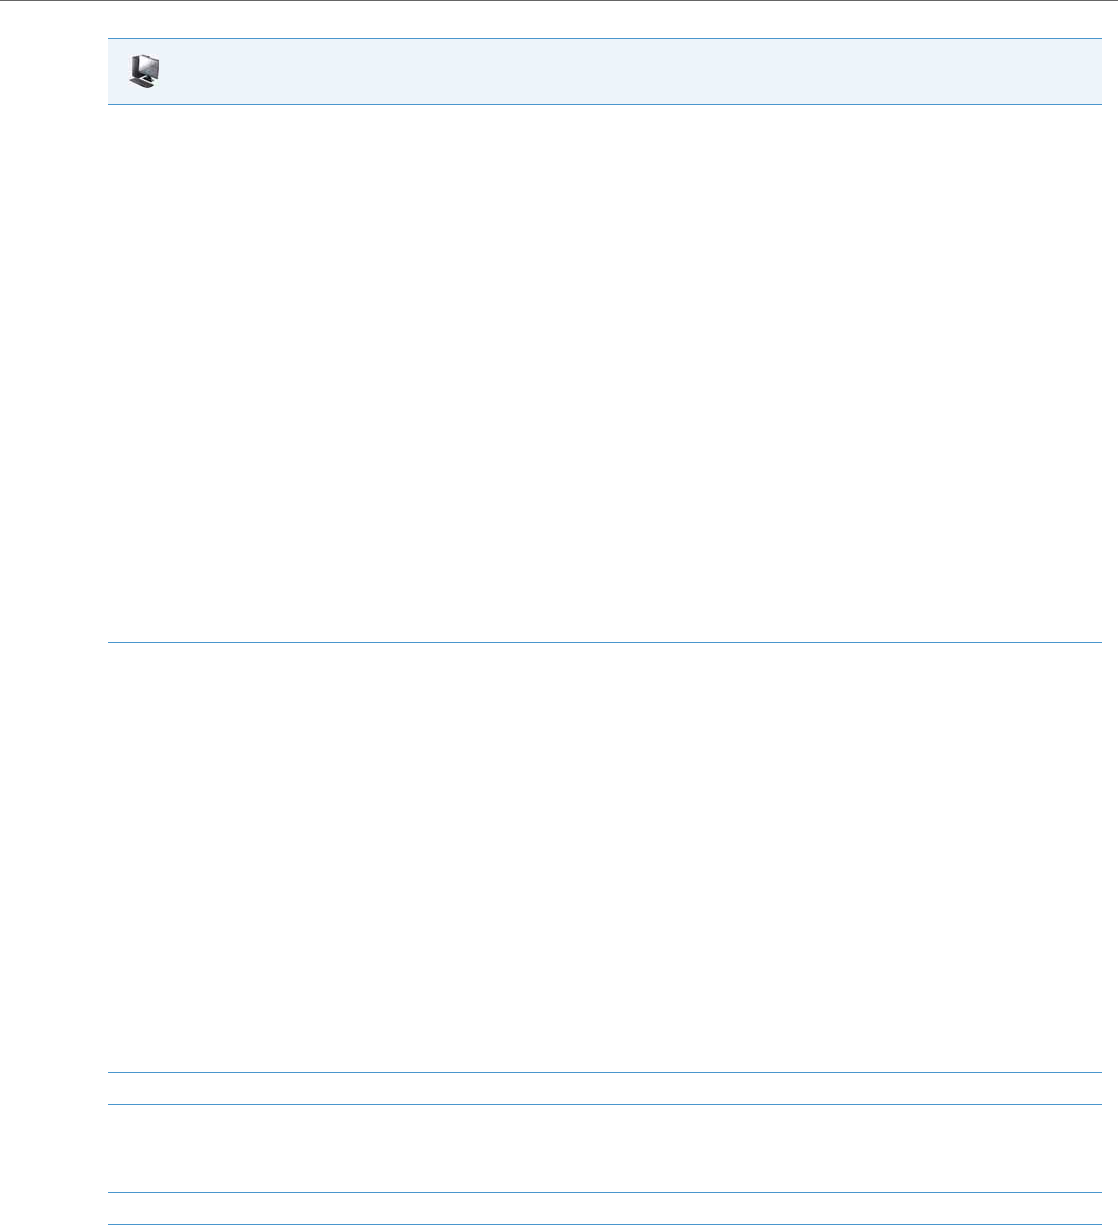Viewport: 1118px width, 1225px height.
Task: Click the narrow bottom-most empty strip
Action: coord(604,1207)
